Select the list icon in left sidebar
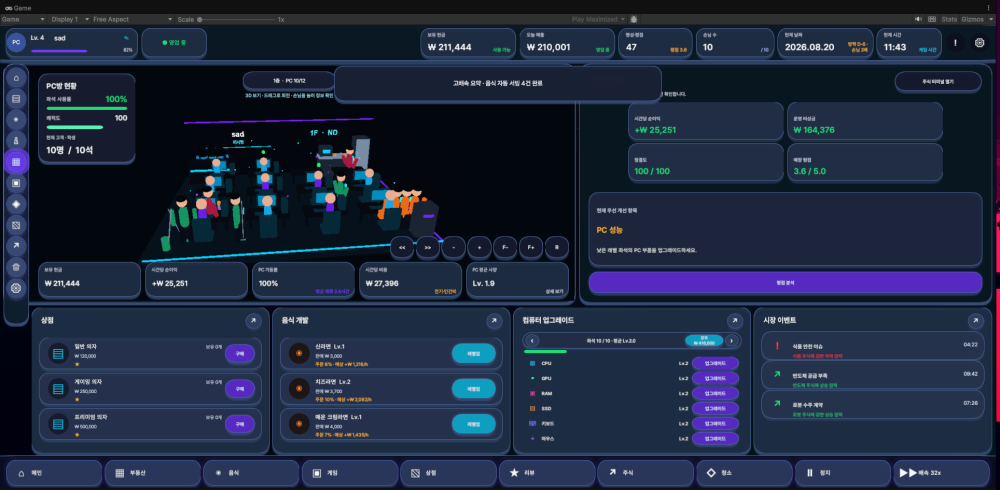The height and width of the screenshot is (490, 1000). [16, 99]
